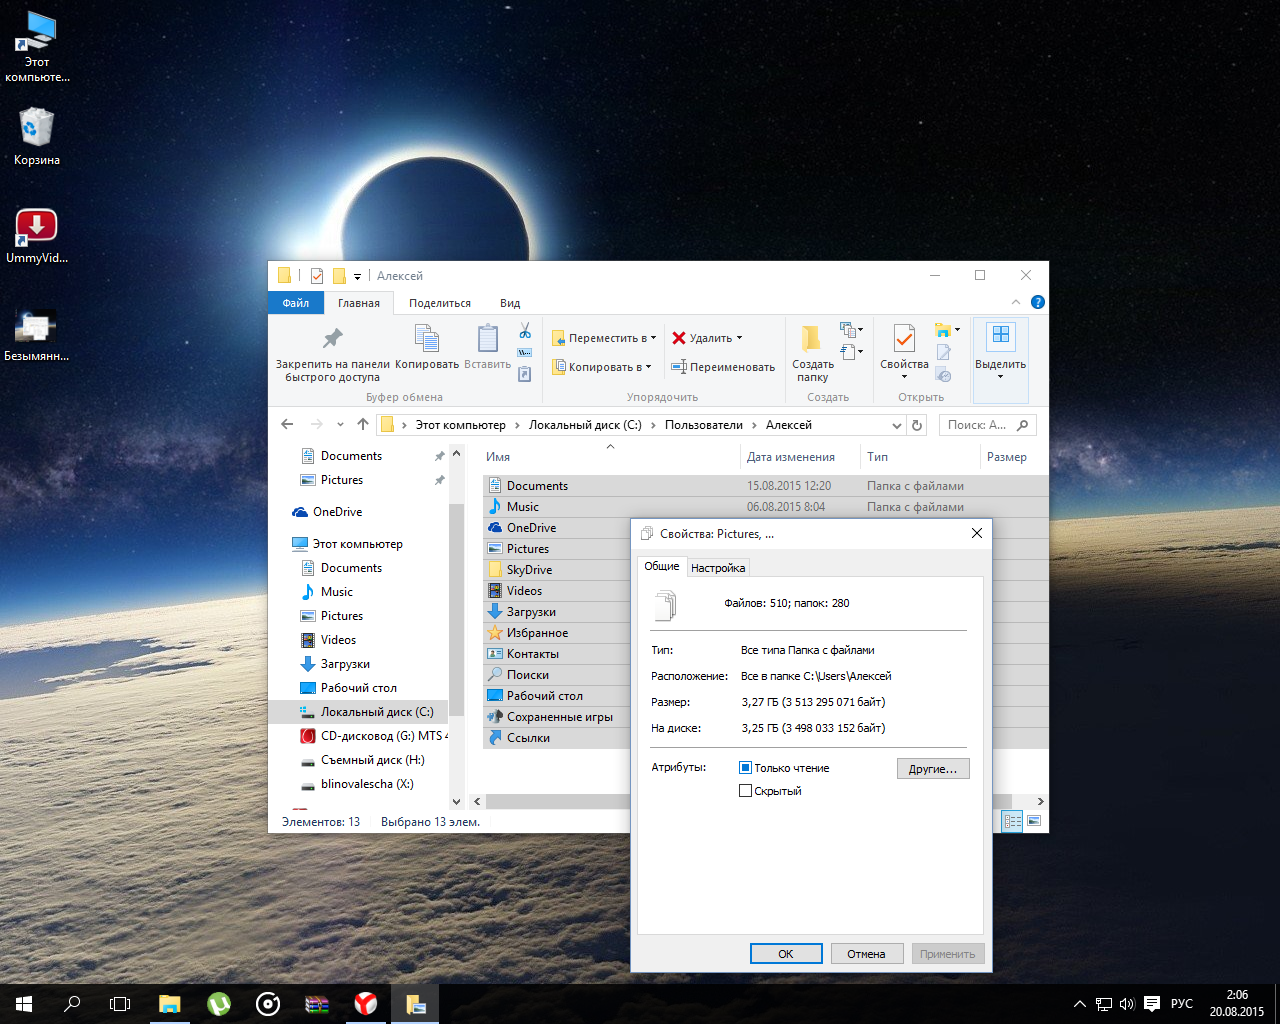
Task: Click the РУС language indicator in tray
Action: click(x=1182, y=1004)
